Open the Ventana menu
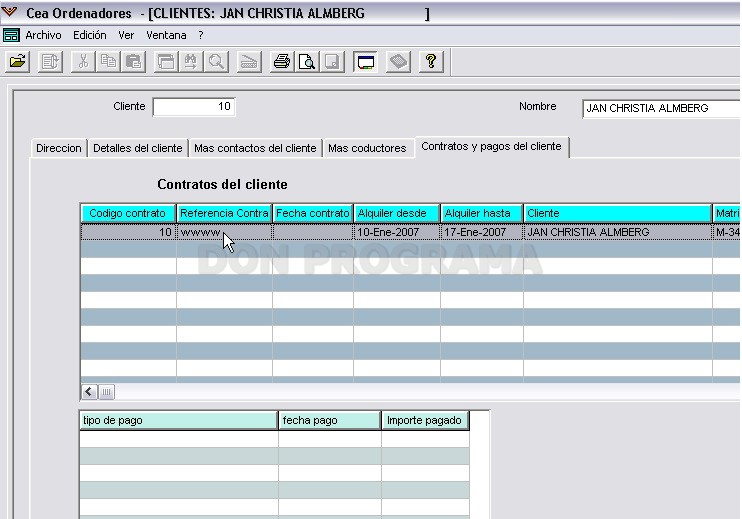Image resolution: width=742 pixels, height=519 pixels. 166,35
